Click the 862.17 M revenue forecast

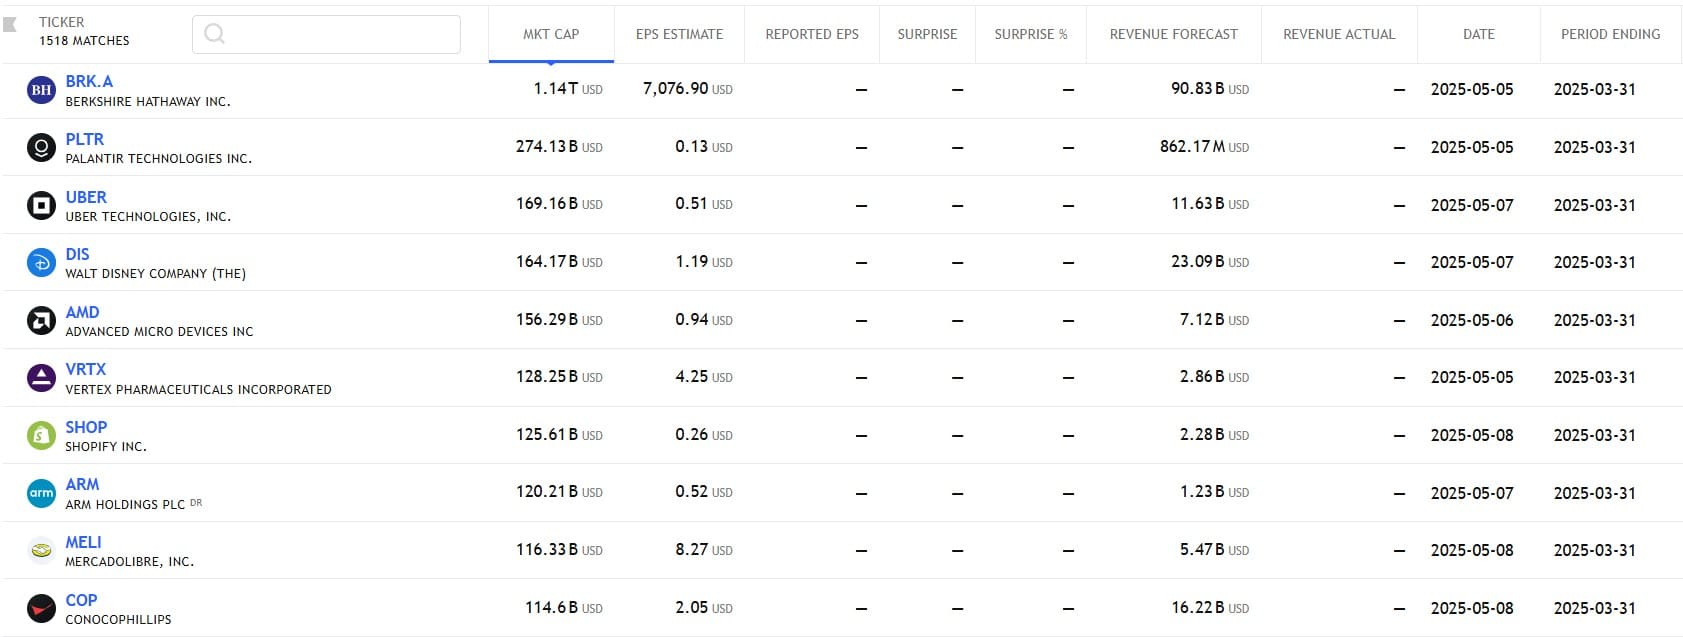tap(1204, 147)
